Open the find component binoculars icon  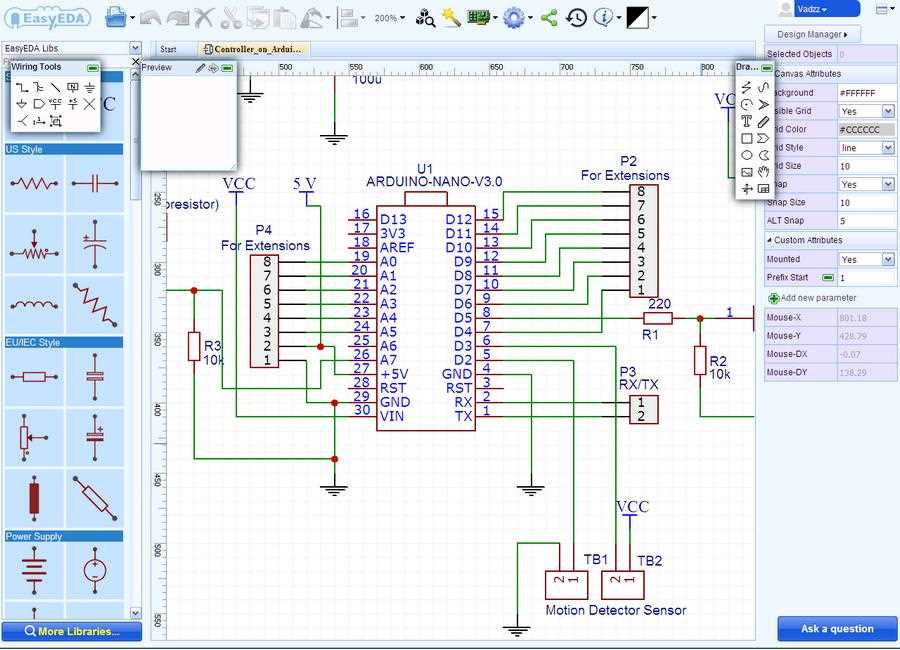425,18
